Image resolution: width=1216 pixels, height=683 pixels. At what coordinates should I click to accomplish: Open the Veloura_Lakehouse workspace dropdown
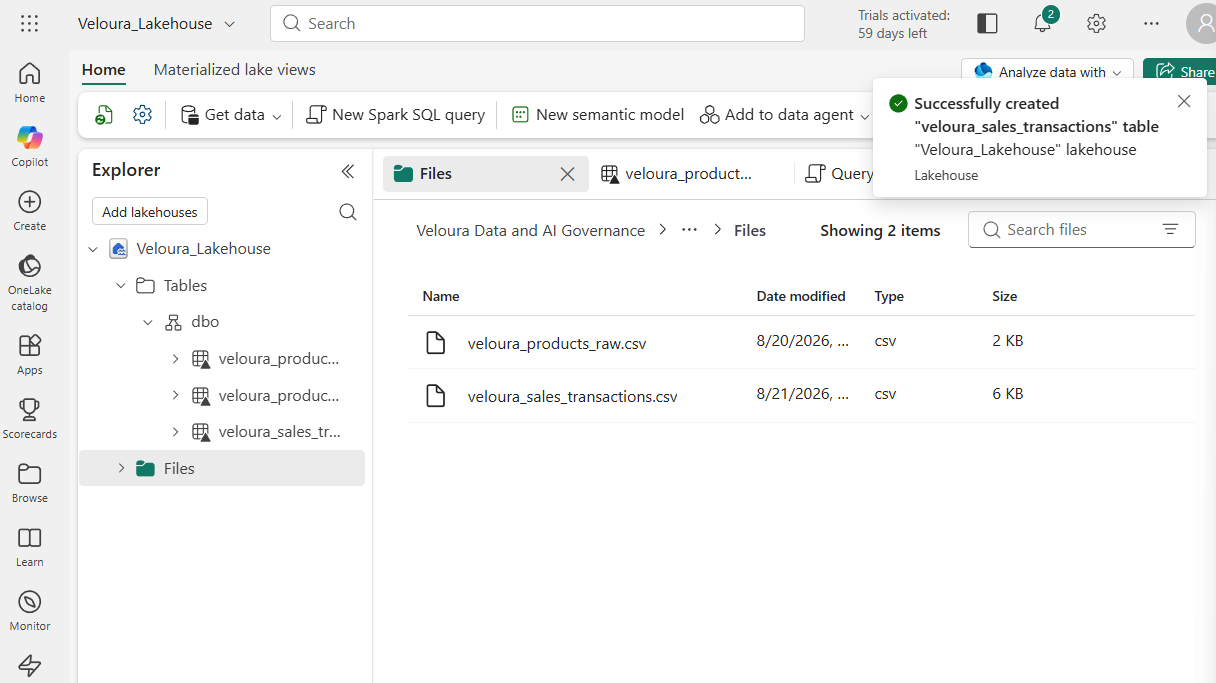157,23
